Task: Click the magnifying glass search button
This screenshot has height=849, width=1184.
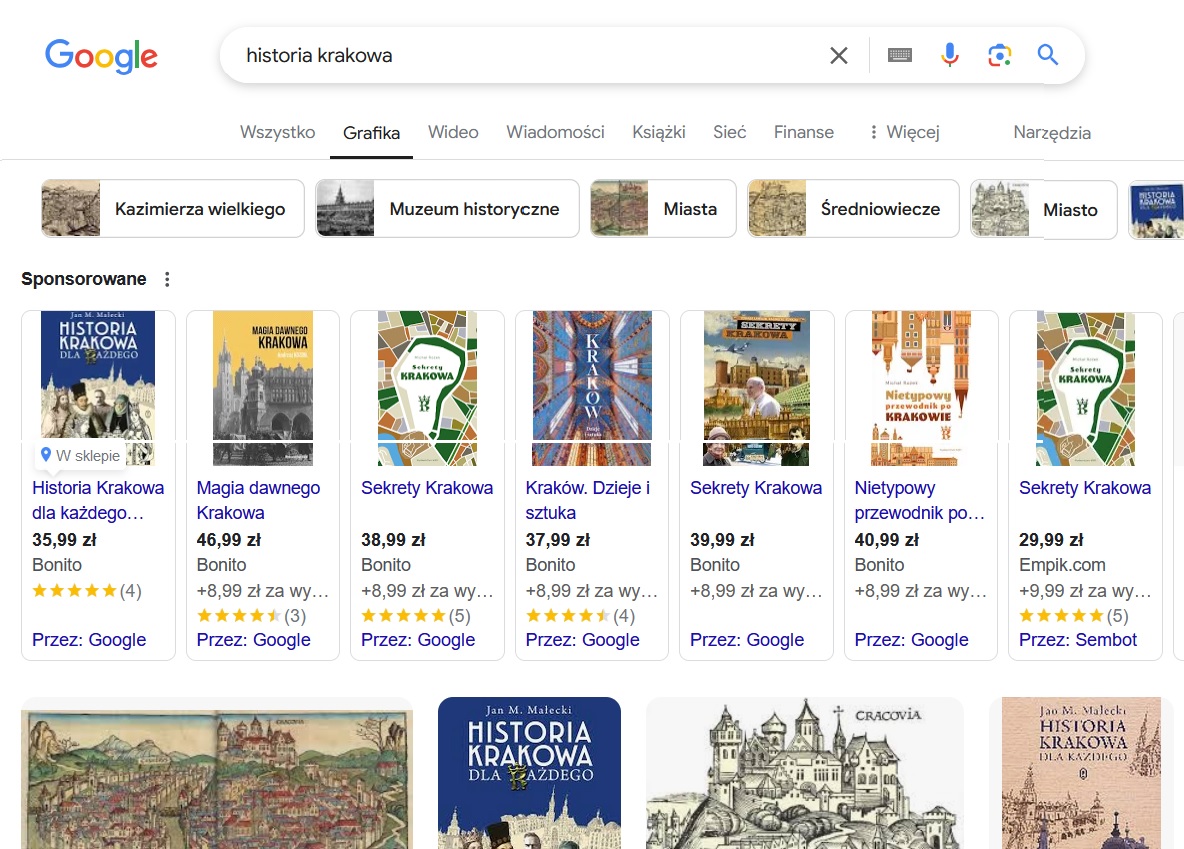Action: point(1047,55)
